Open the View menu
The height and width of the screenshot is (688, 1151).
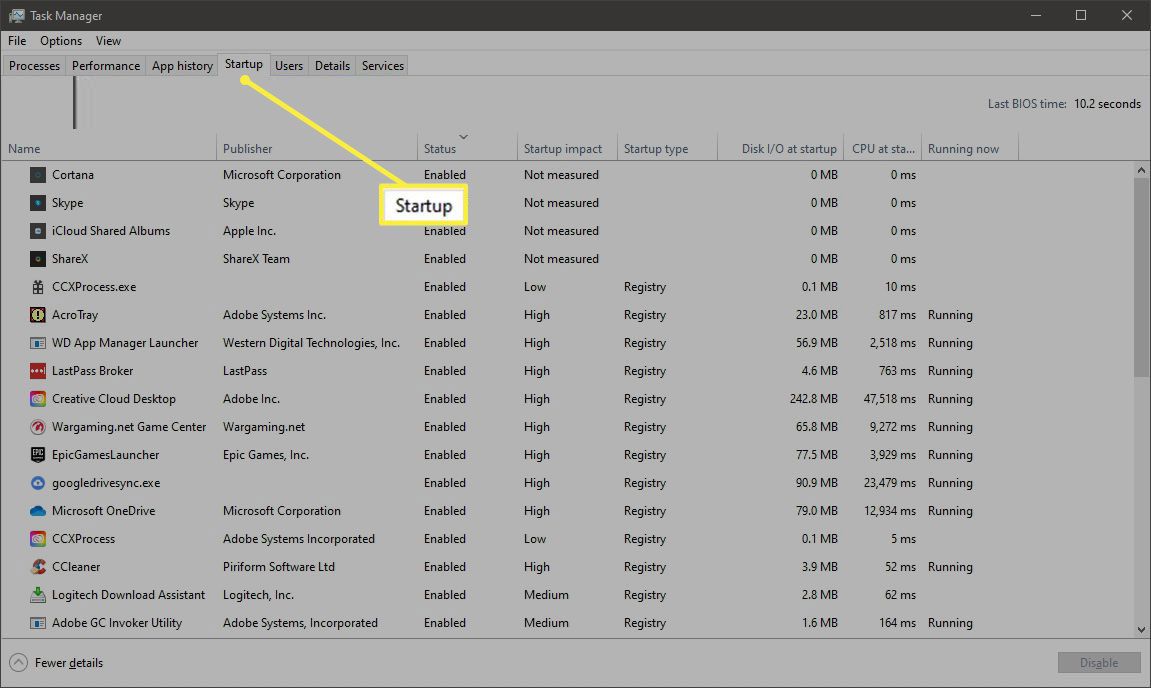click(108, 40)
